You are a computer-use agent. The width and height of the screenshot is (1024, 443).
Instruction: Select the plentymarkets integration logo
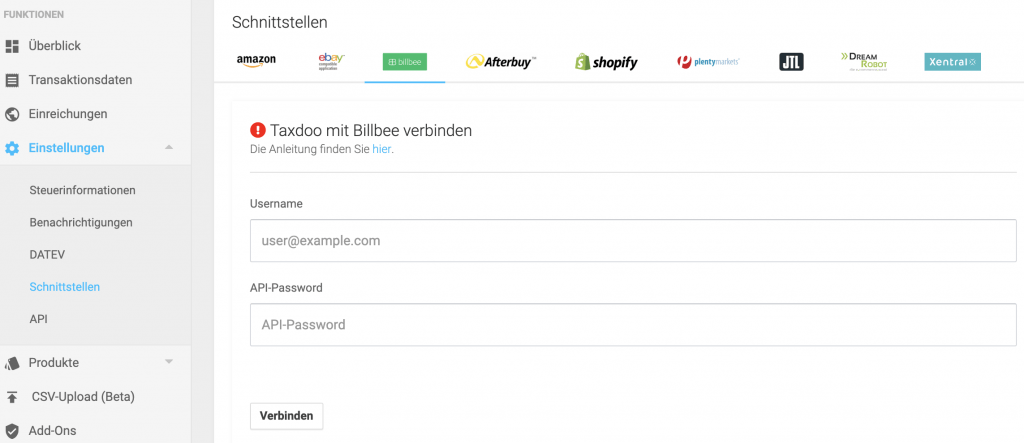[x=709, y=61]
